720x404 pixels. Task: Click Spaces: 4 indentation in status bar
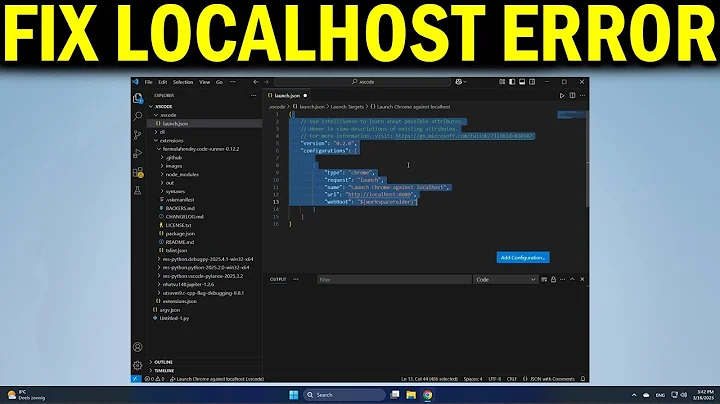click(472, 379)
